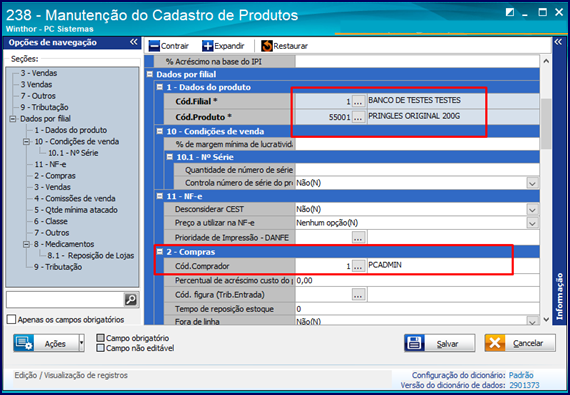Select 10.1 - Nº Série in tree

[x=73, y=153]
